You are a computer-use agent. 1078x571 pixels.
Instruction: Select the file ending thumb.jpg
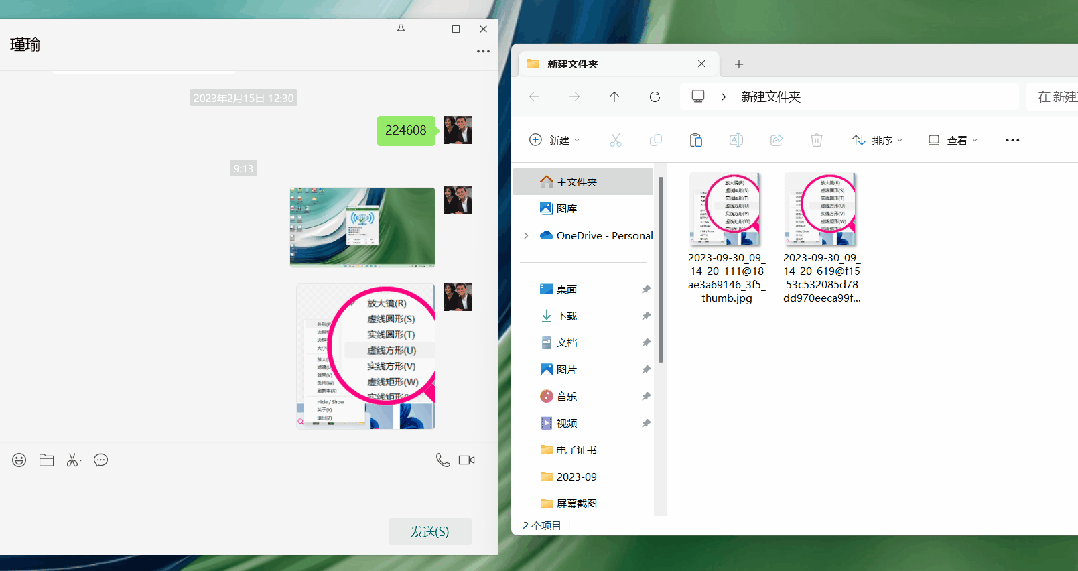726,238
